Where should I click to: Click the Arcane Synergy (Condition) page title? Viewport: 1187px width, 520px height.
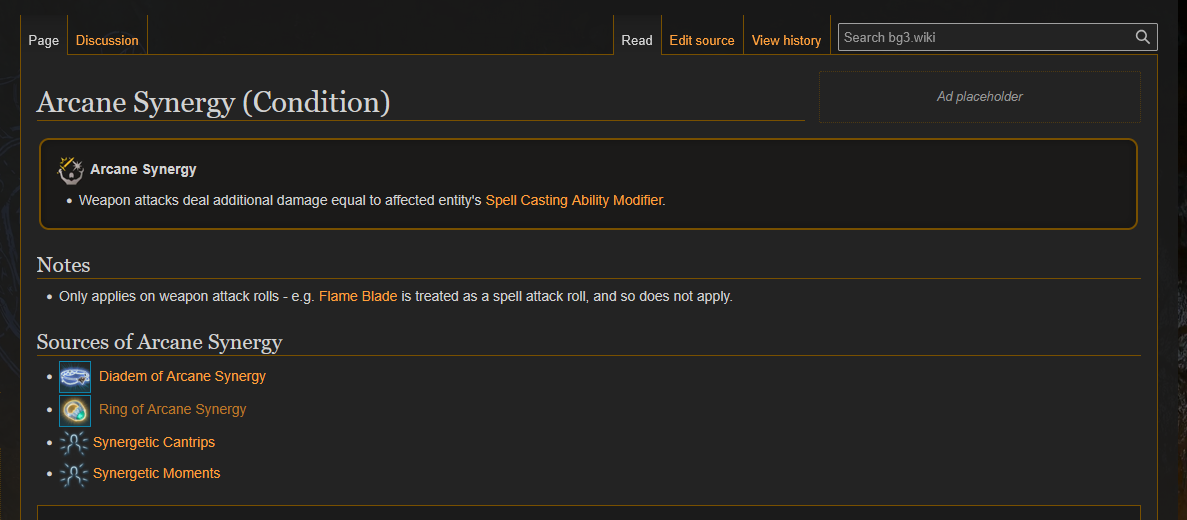213,102
